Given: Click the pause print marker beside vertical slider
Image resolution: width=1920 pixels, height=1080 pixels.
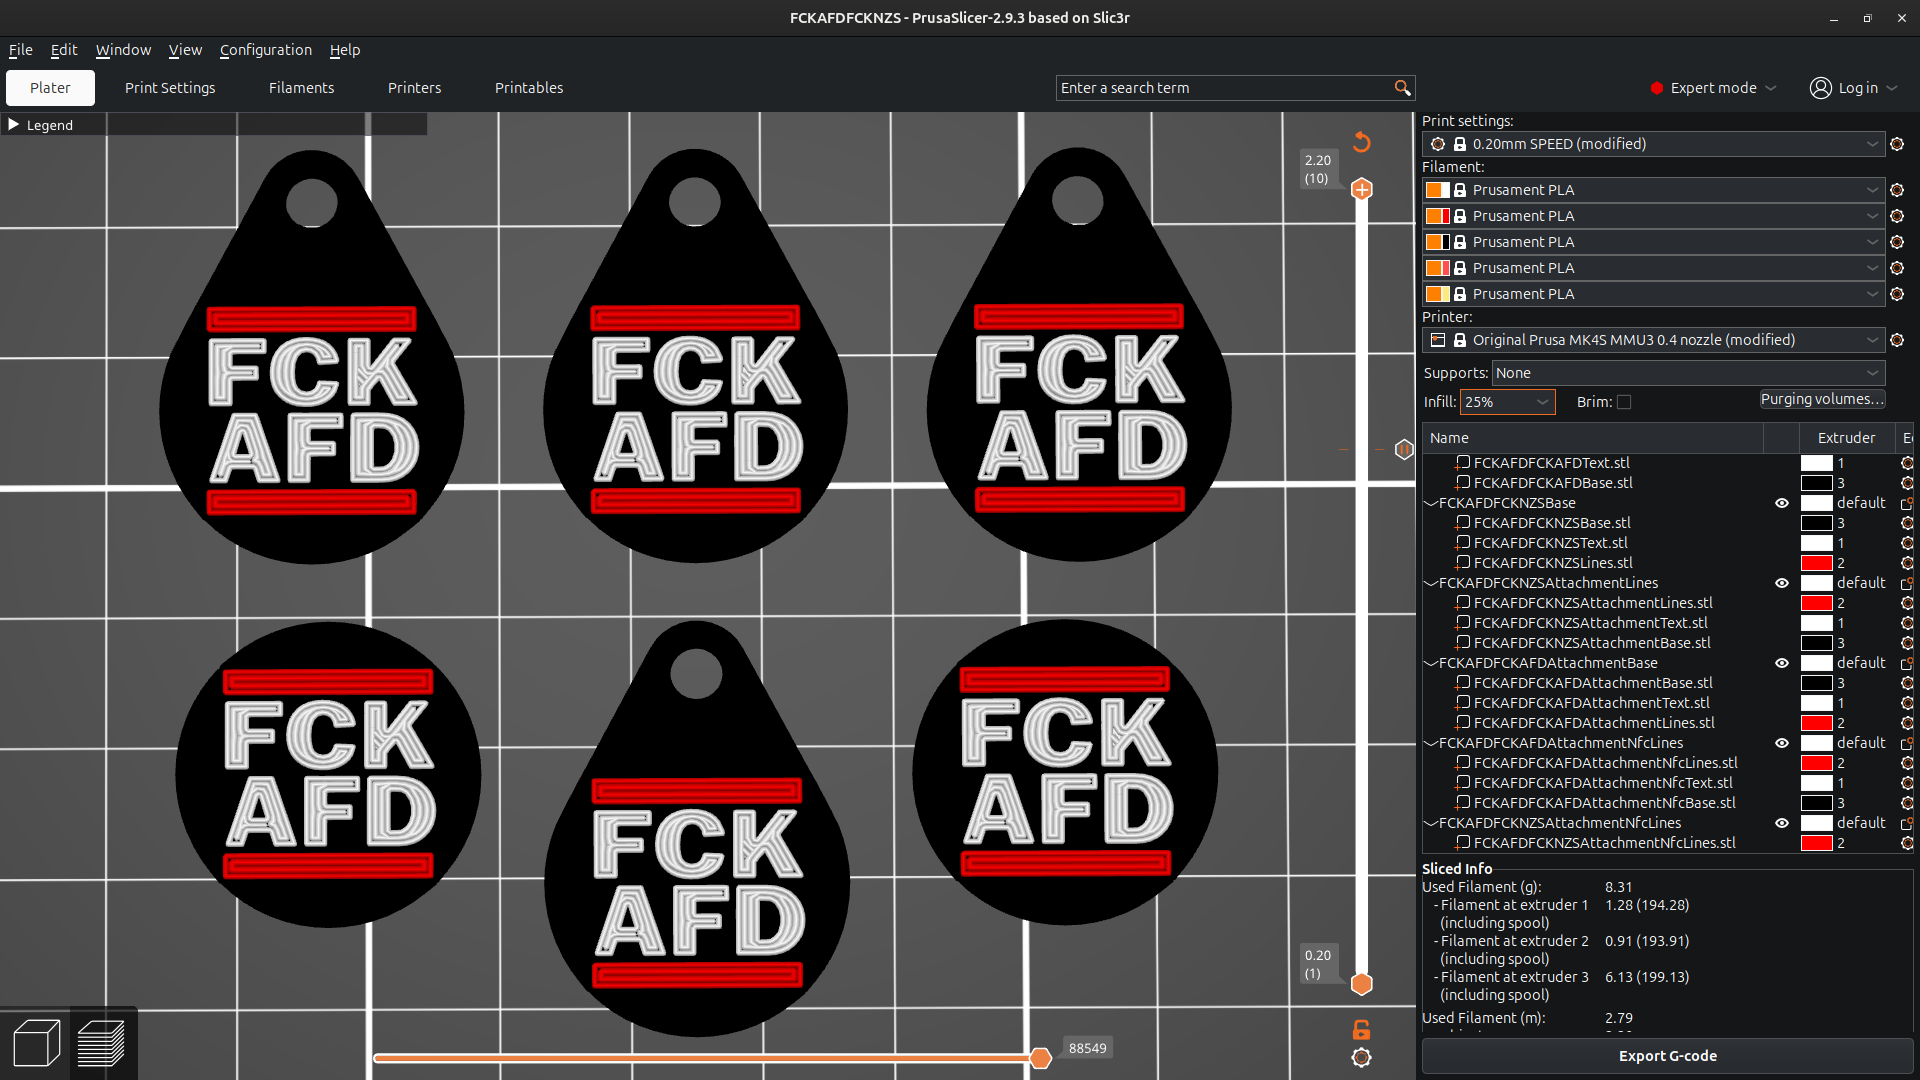Looking at the screenshot, I should [x=1404, y=449].
